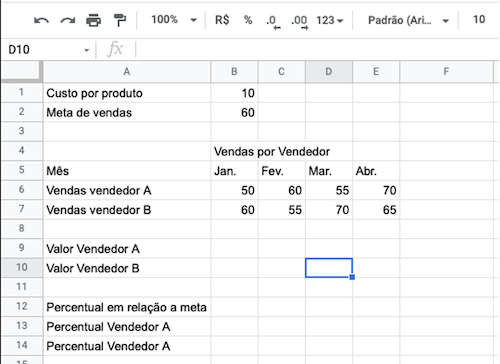Select row 10 header
This screenshot has width=500, height=364.
[x=22, y=268]
